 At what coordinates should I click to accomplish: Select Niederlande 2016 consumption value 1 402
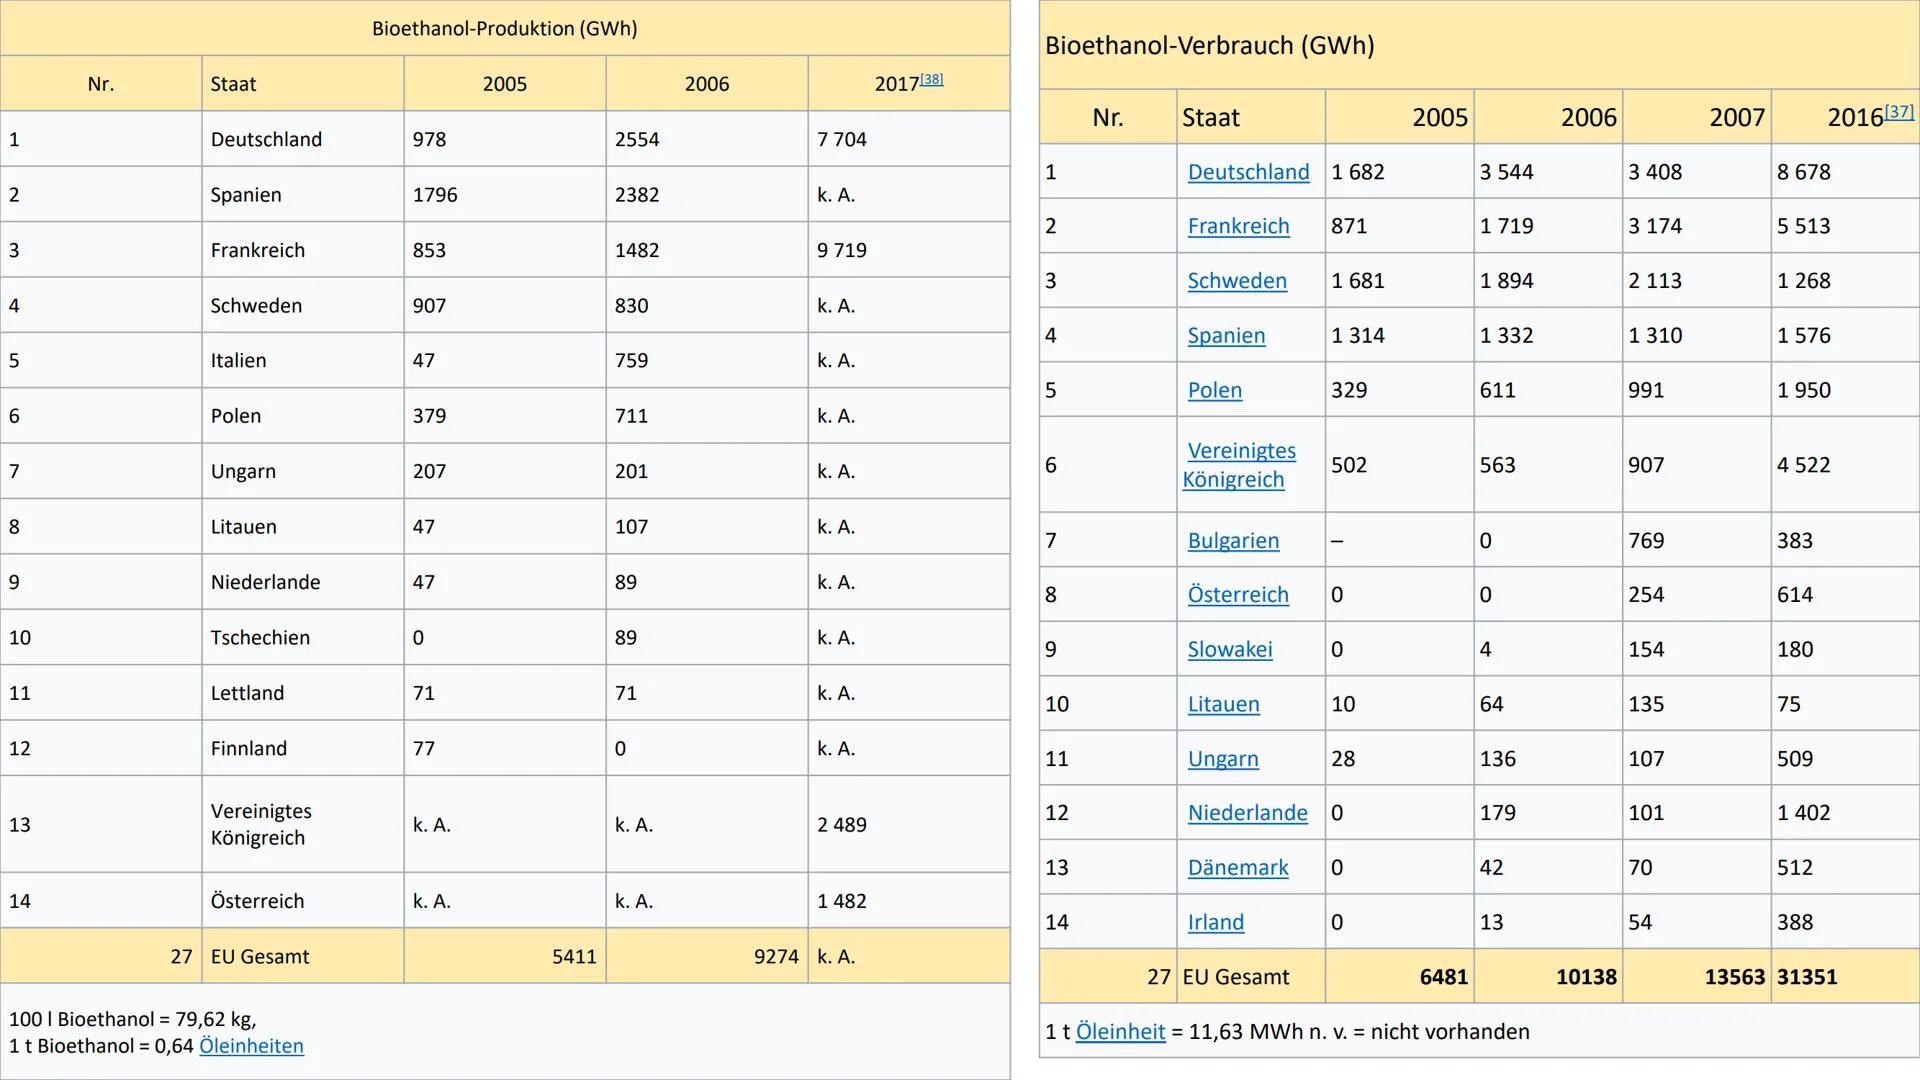pyautogui.click(x=1804, y=813)
